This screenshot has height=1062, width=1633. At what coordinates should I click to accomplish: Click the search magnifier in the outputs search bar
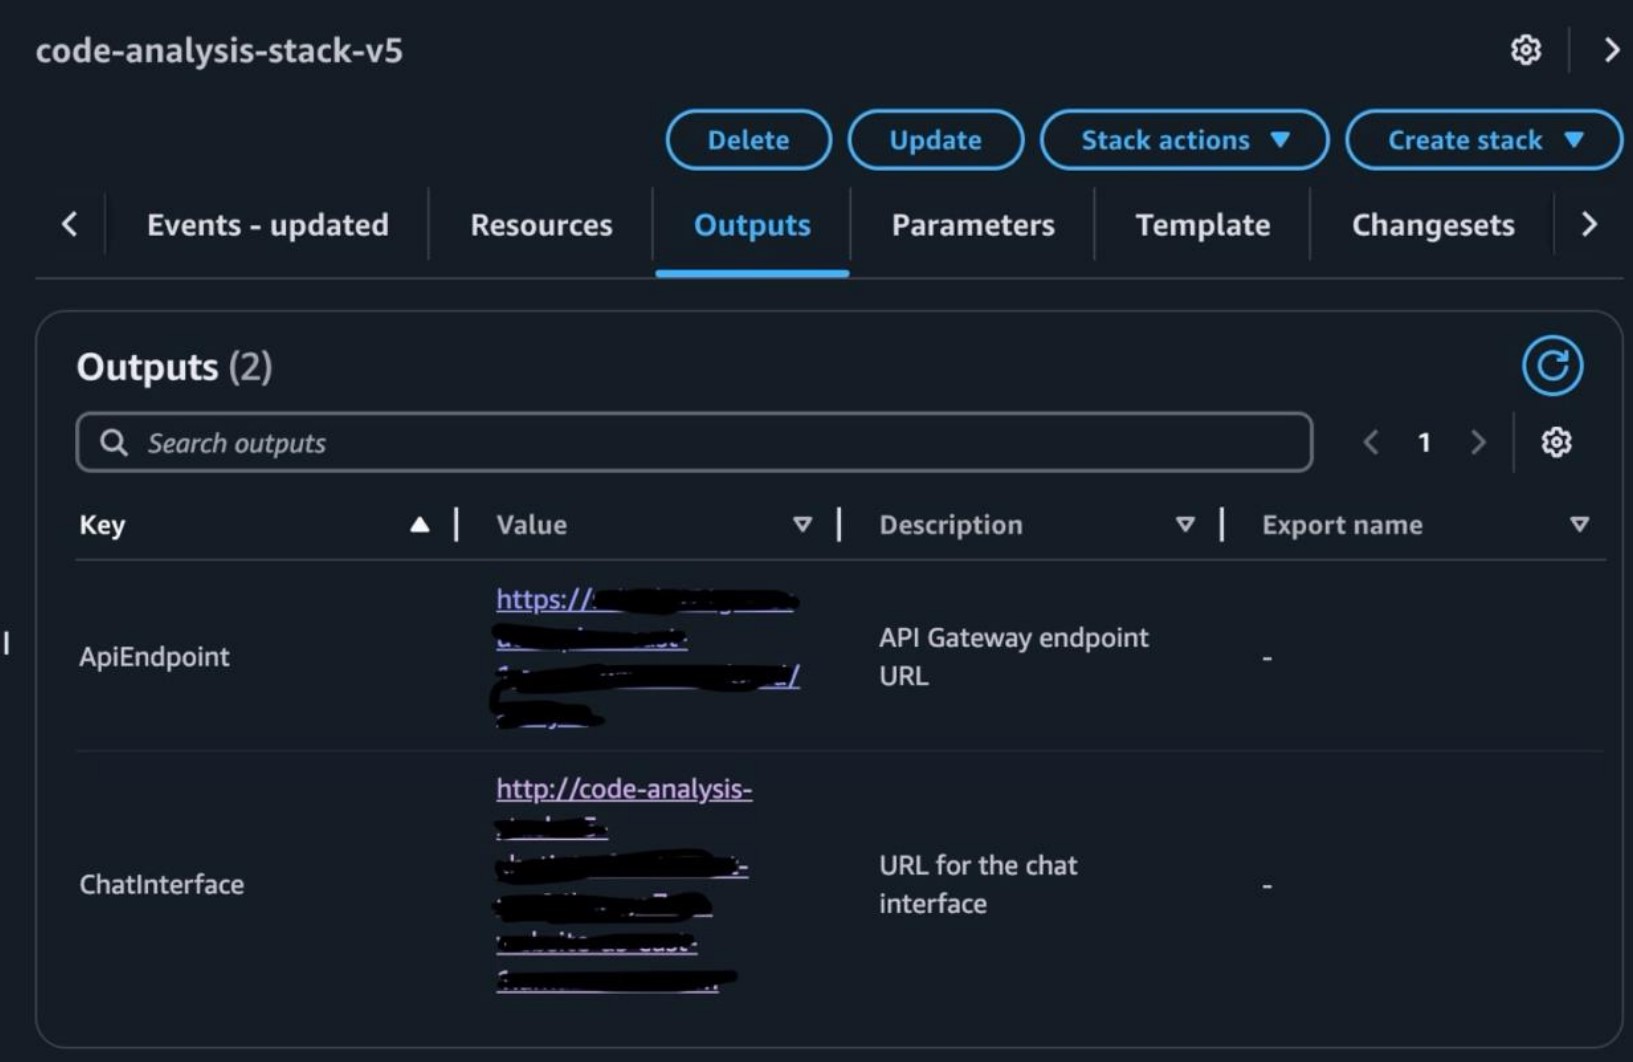[115, 442]
